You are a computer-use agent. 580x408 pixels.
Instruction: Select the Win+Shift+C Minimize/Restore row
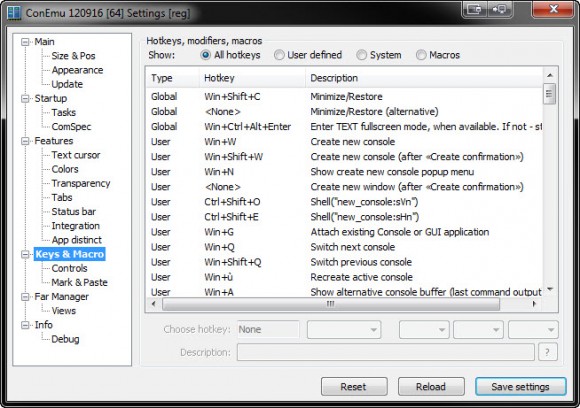point(344,97)
